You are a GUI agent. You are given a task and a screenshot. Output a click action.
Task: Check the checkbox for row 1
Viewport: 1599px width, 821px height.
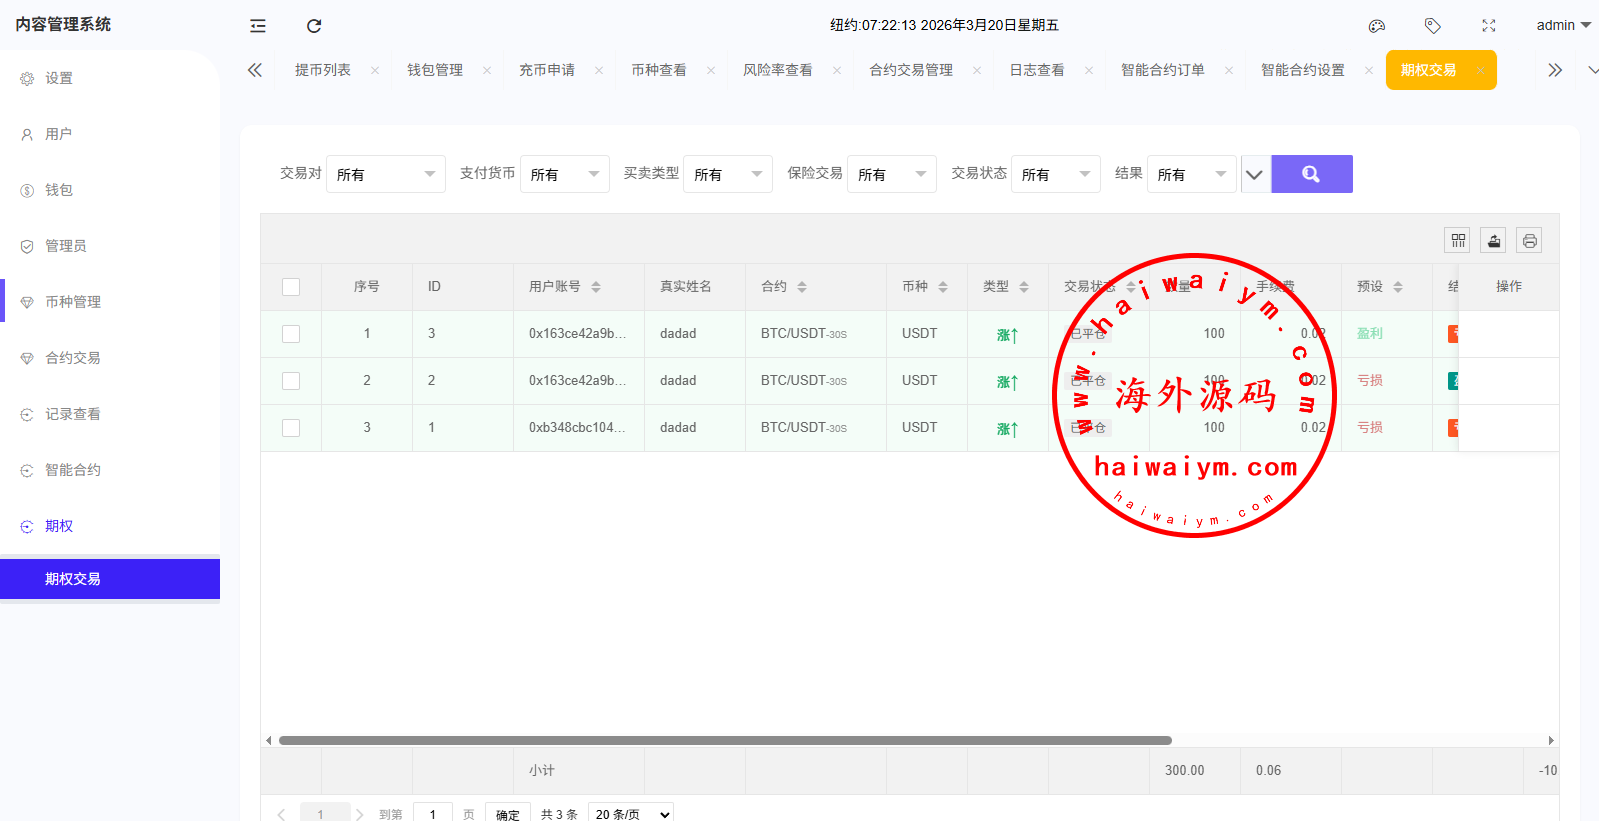(291, 334)
